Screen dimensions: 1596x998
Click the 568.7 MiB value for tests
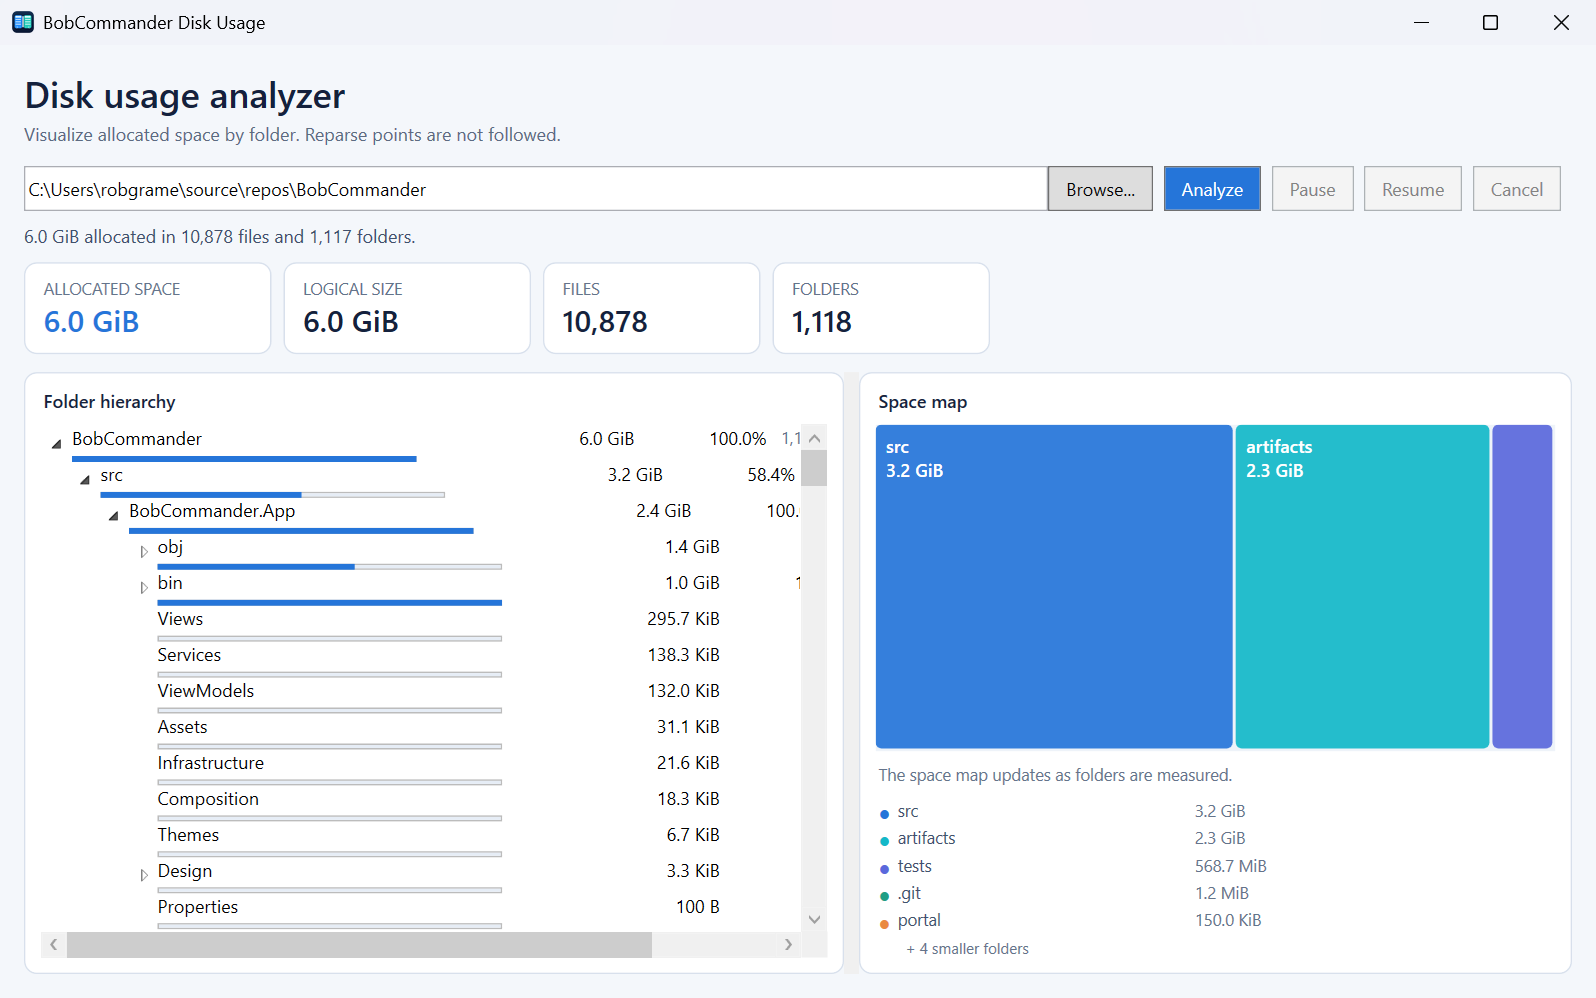coord(1230,866)
